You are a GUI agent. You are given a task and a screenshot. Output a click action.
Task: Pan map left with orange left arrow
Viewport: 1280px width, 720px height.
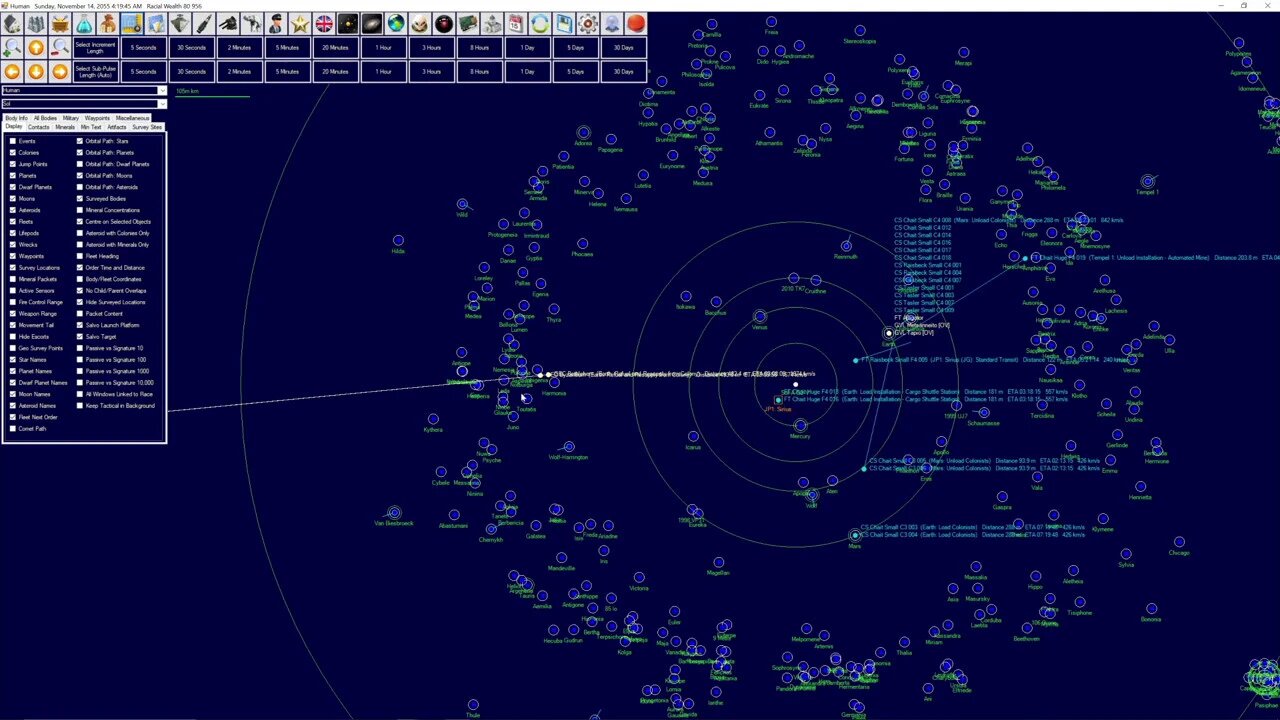(12, 71)
